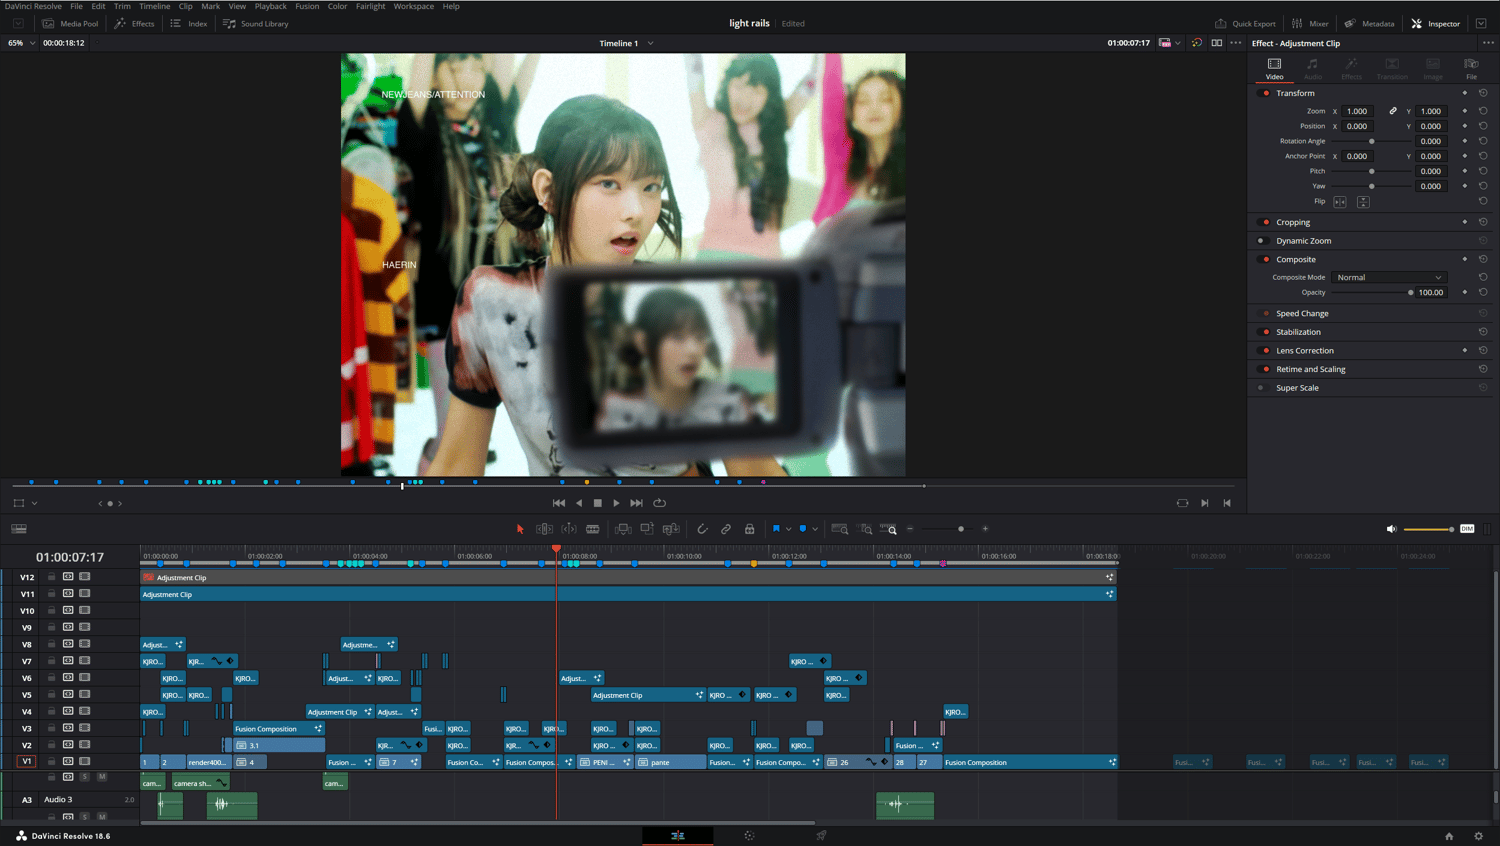Open marker color dropdown arrow

pos(815,529)
